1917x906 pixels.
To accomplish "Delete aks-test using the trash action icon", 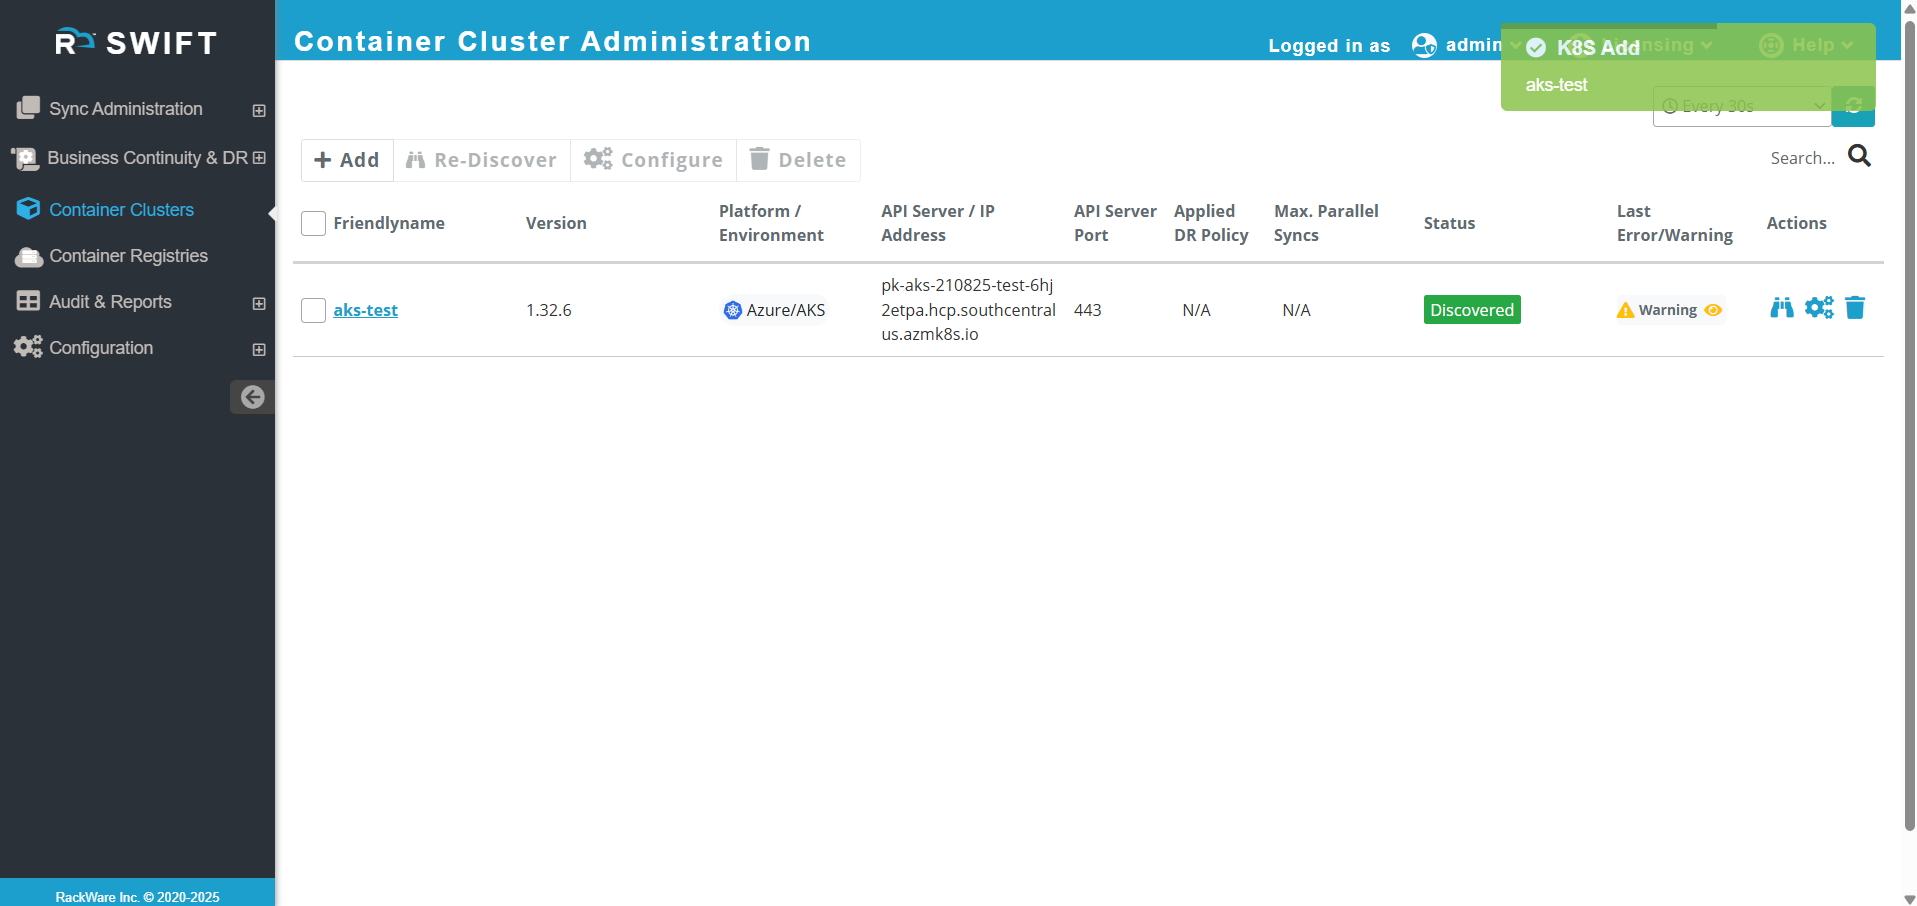I will (1855, 308).
